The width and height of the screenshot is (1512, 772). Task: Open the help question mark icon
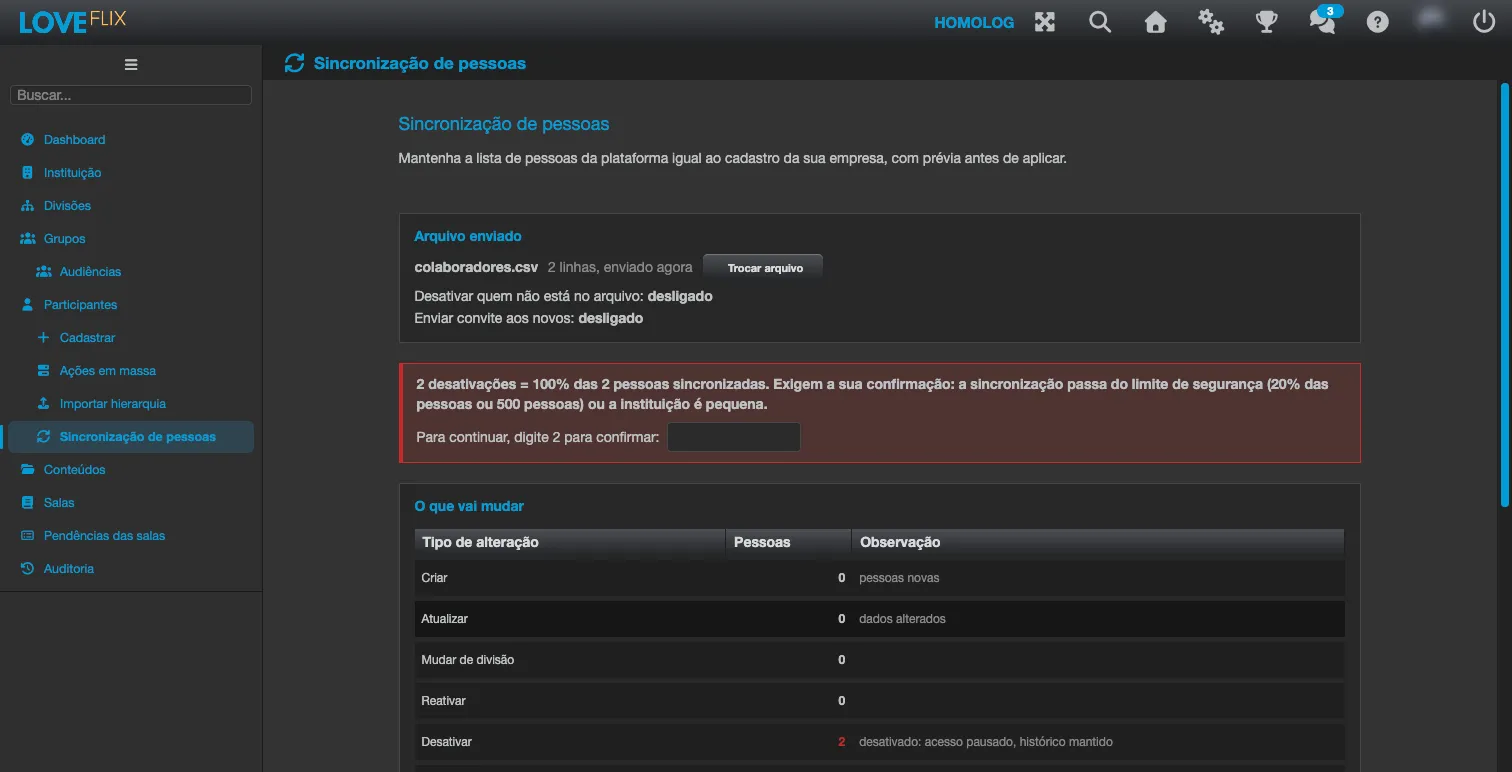click(x=1378, y=22)
